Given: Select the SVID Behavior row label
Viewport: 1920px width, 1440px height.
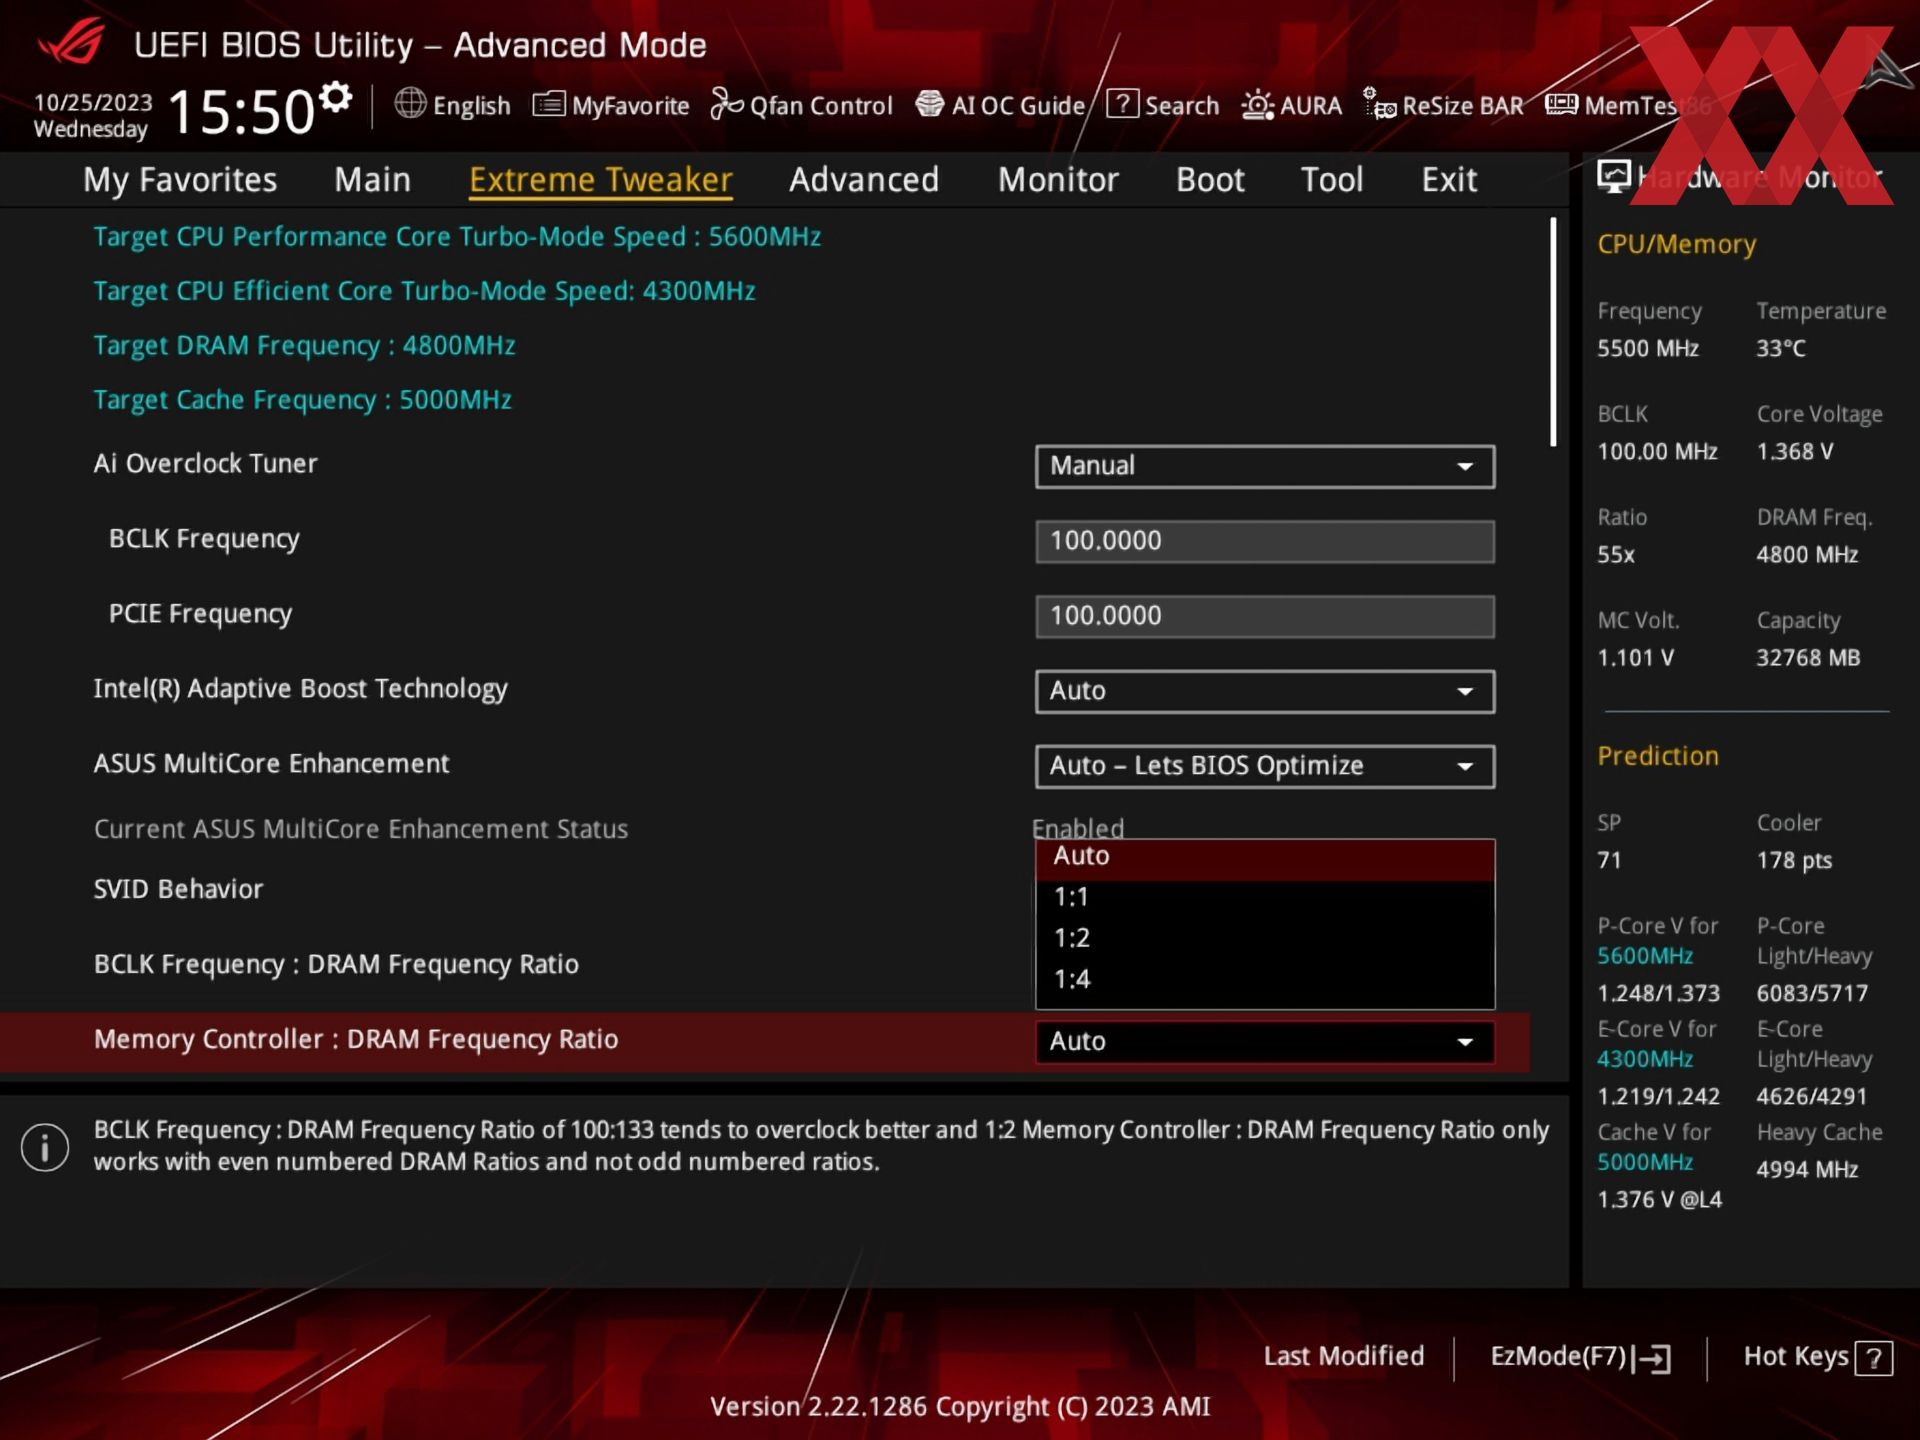Looking at the screenshot, I should pos(178,889).
